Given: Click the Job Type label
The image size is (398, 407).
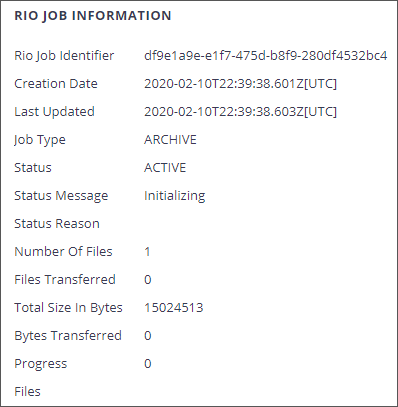Looking at the screenshot, I should (40, 140).
